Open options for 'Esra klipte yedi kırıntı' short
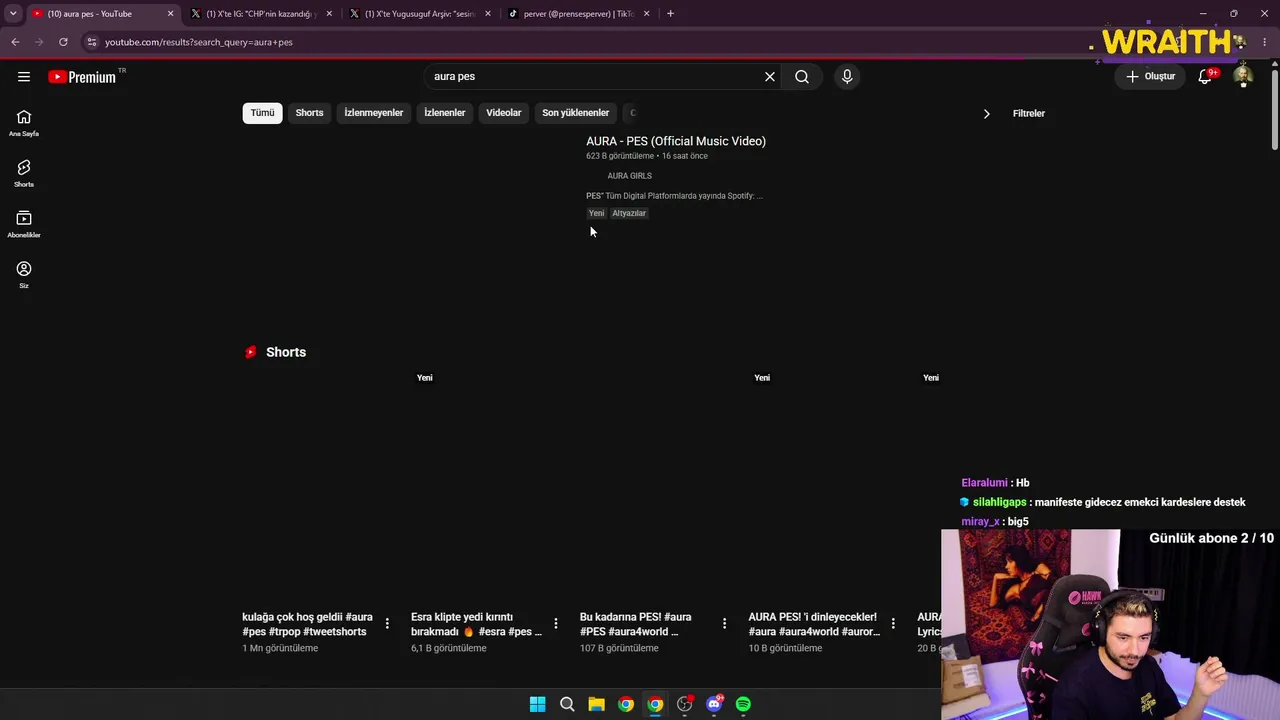 (556, 624)
